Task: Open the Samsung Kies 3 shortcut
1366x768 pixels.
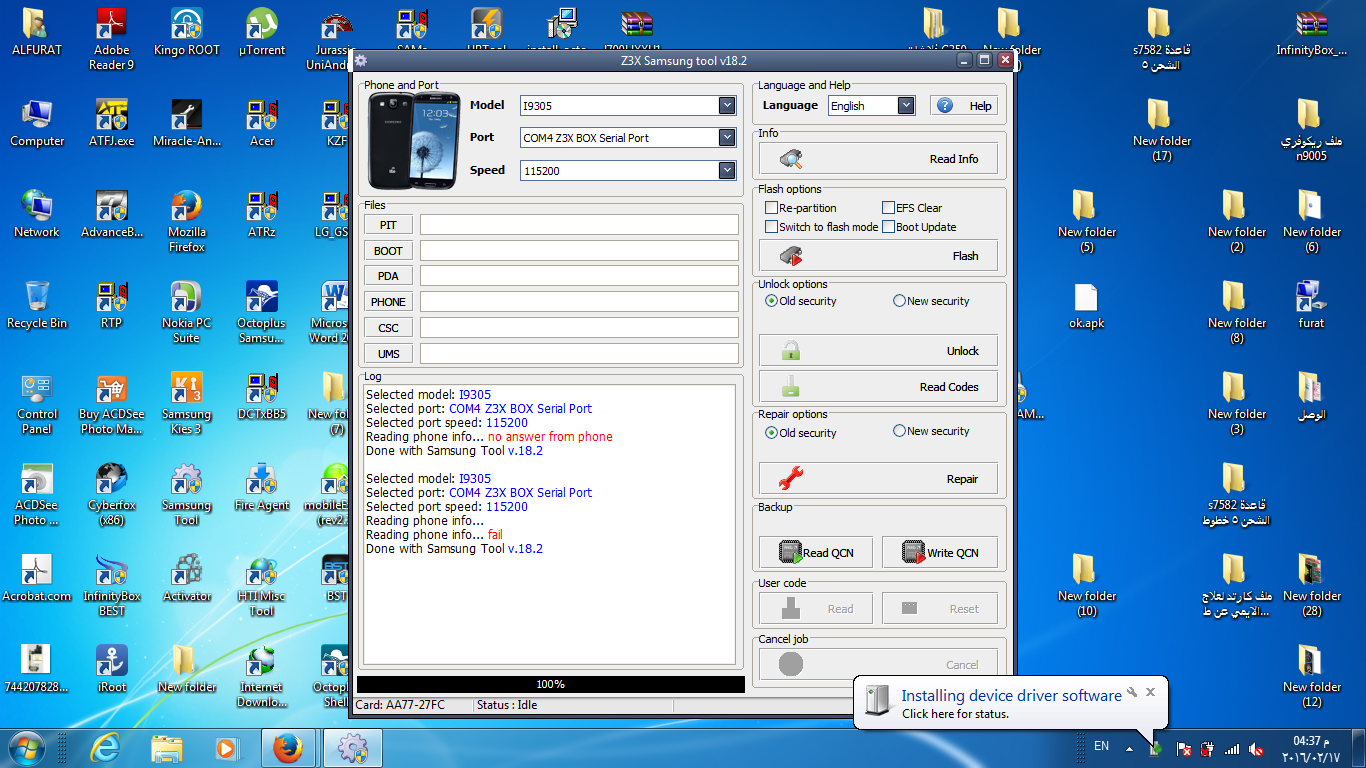Action: coord(186,403)
